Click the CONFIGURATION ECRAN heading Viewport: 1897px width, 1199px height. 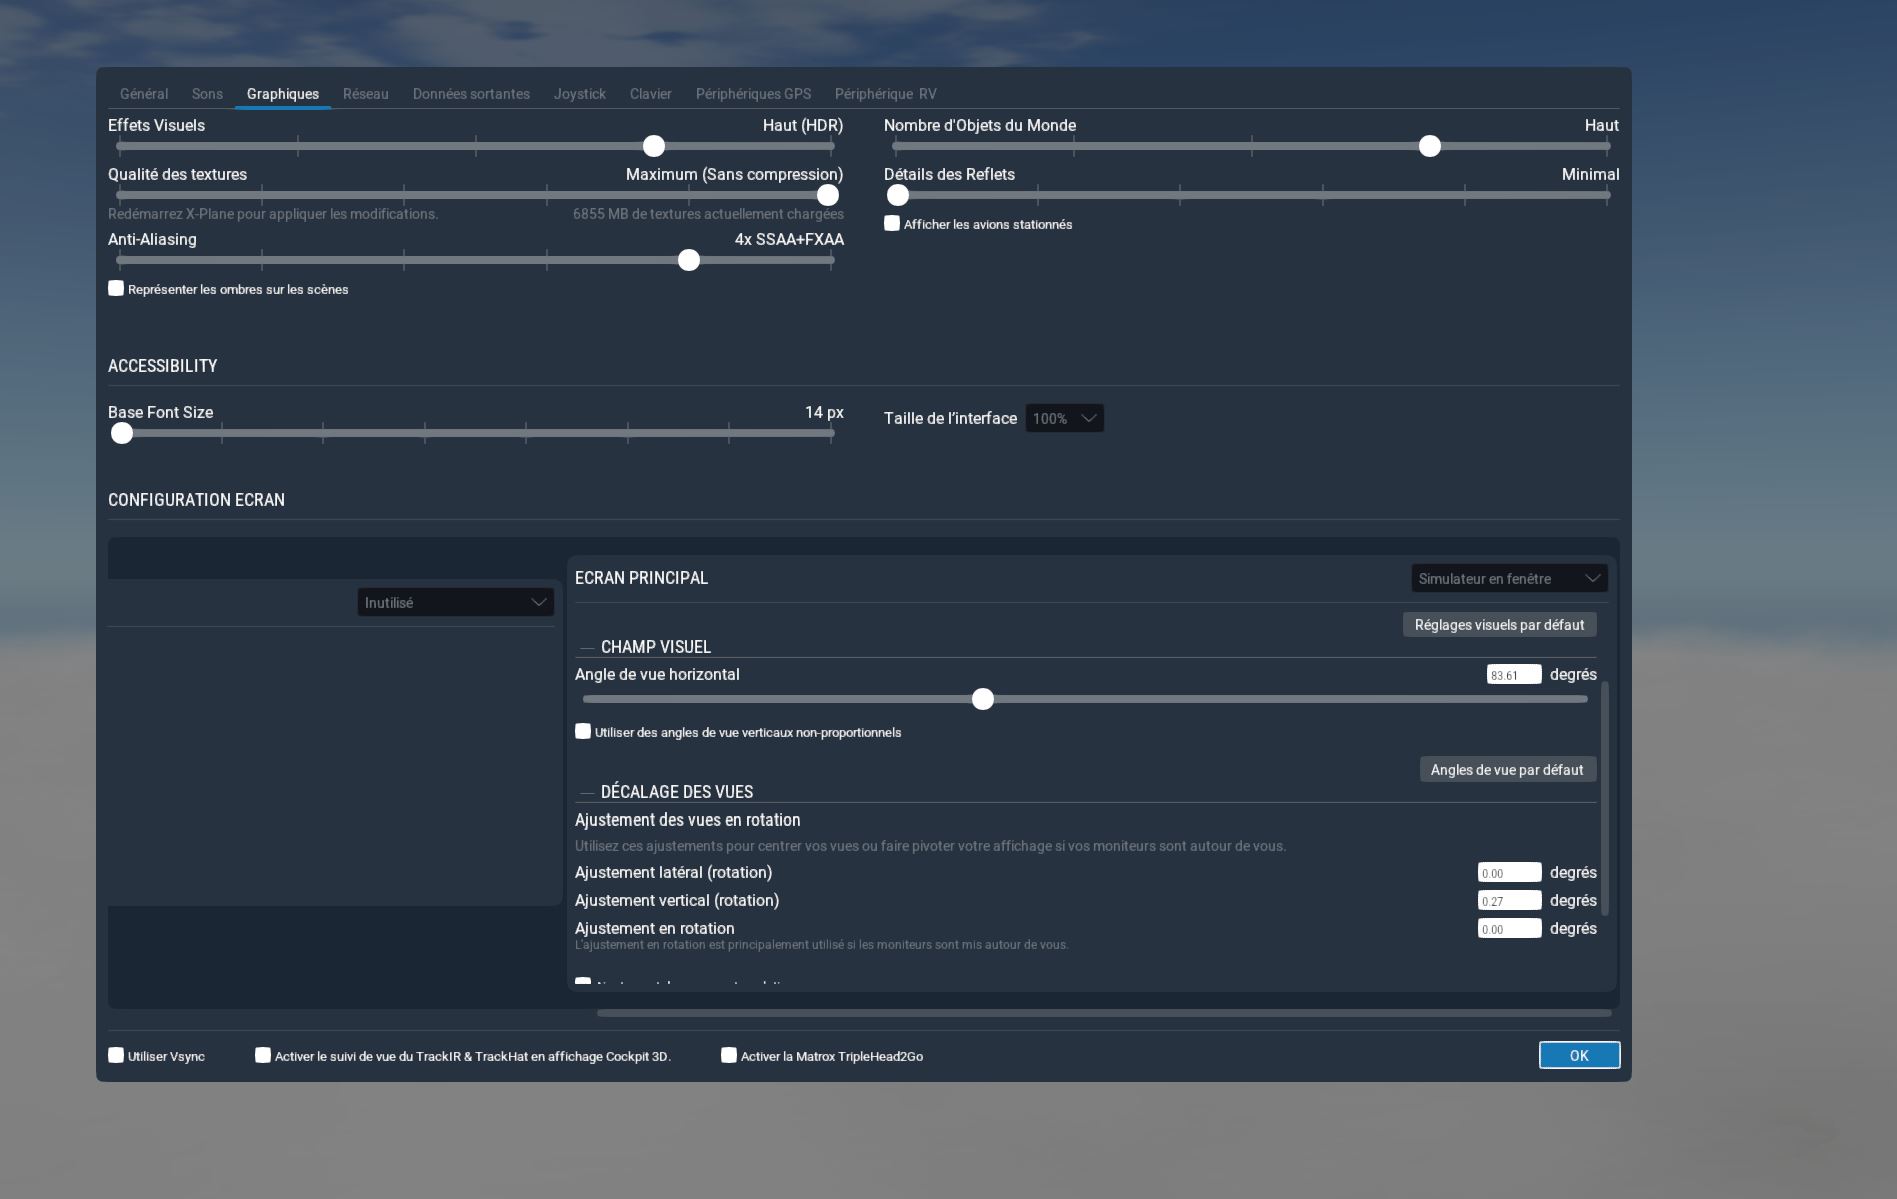[196, 500]
